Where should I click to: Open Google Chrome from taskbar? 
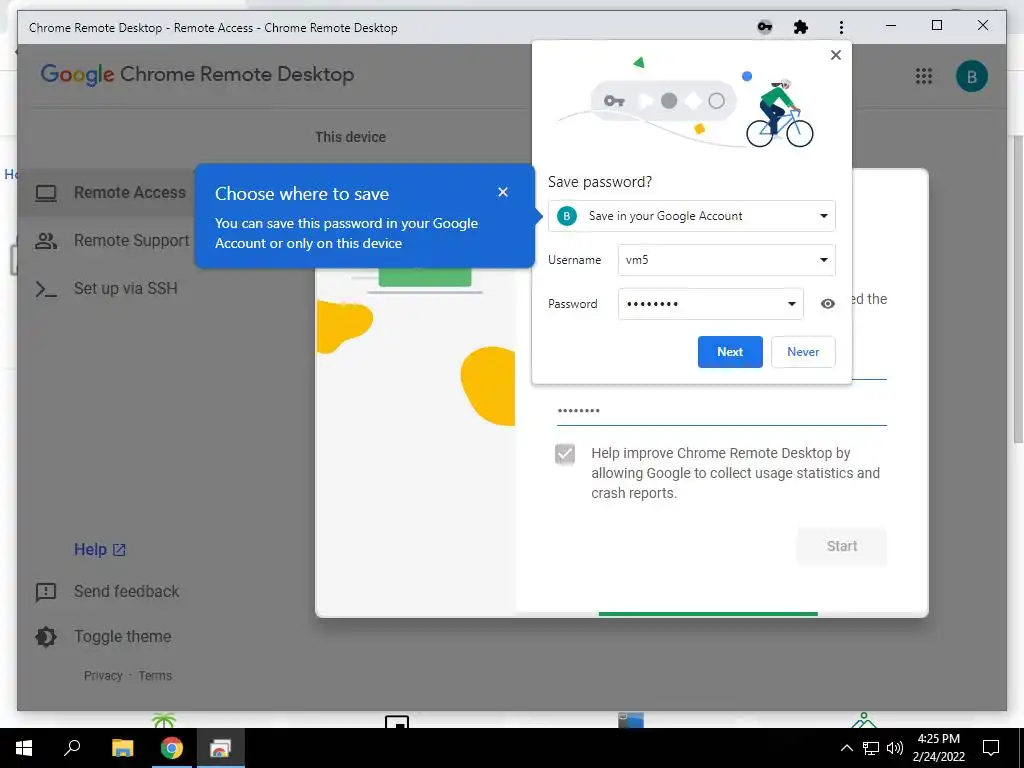click(x=172, y=748)
